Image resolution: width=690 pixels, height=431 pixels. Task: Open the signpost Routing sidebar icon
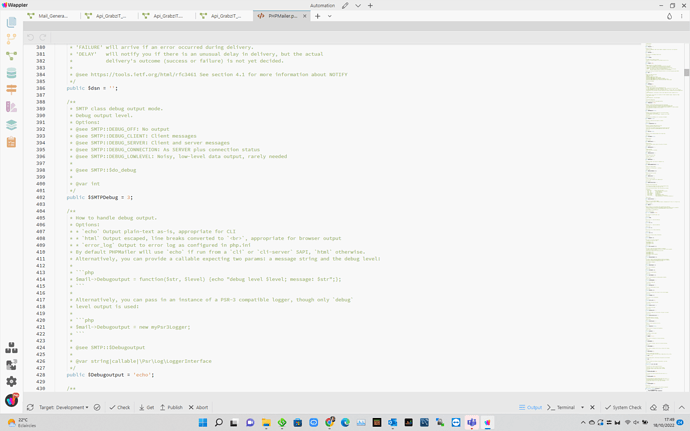coord(11,90)
